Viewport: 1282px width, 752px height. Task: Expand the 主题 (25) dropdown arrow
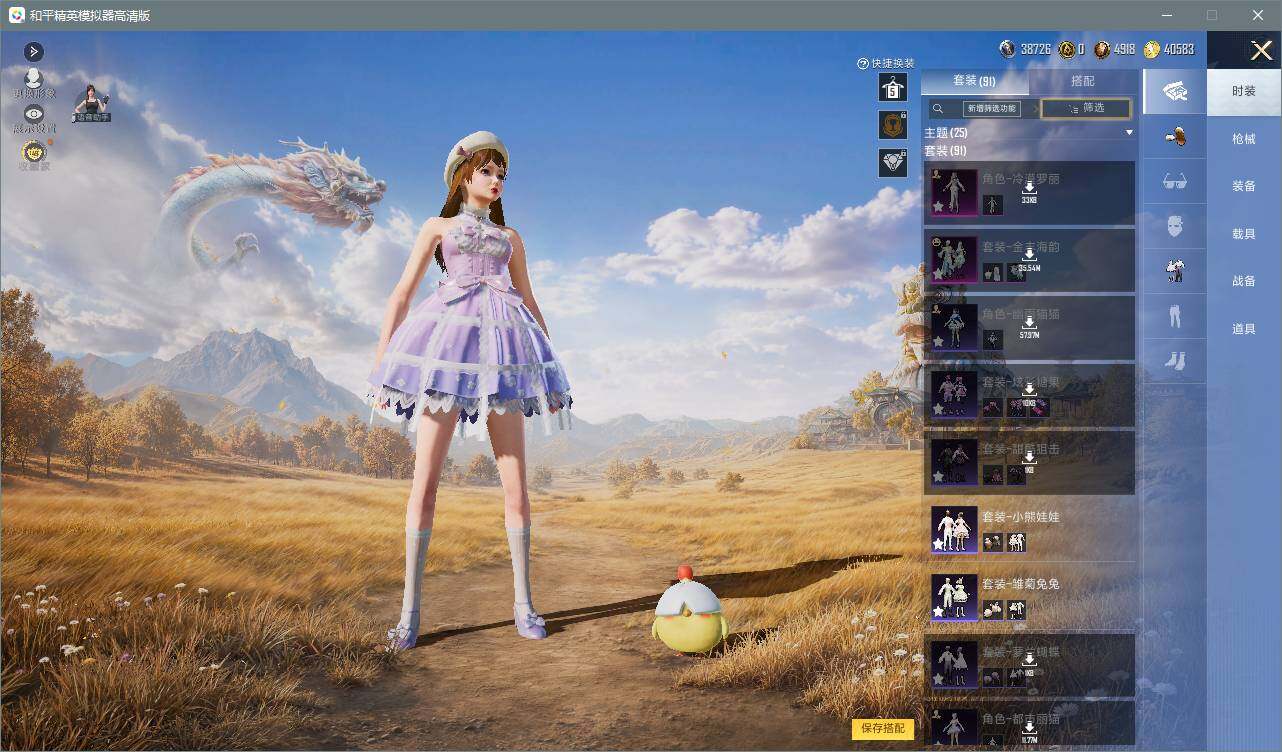pyautogui.click(x=1129, y=133)
